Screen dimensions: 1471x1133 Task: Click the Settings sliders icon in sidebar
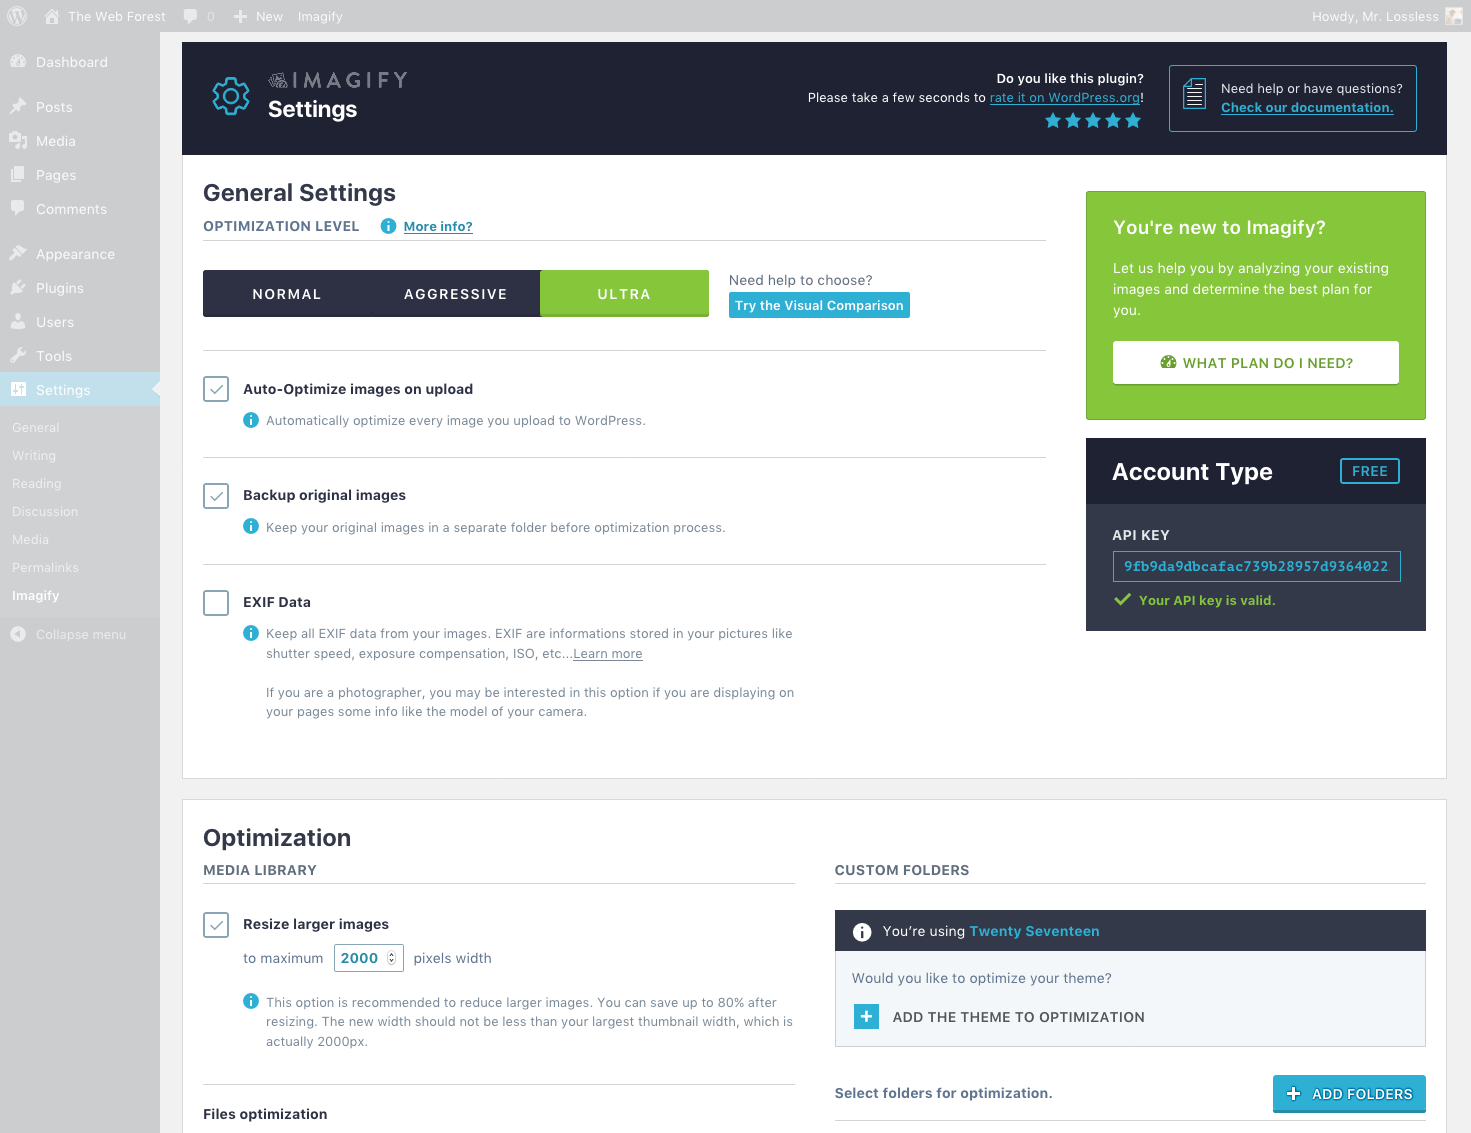tap(18, 389)
